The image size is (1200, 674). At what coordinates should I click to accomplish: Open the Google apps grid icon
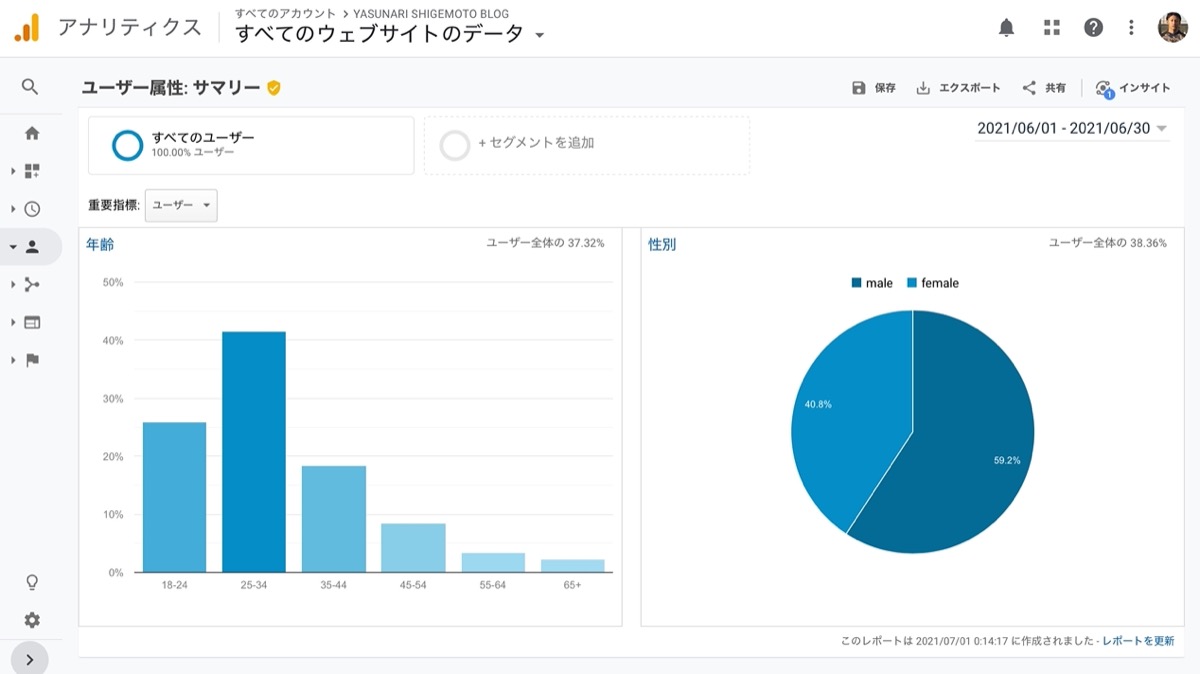[1051, 28]
